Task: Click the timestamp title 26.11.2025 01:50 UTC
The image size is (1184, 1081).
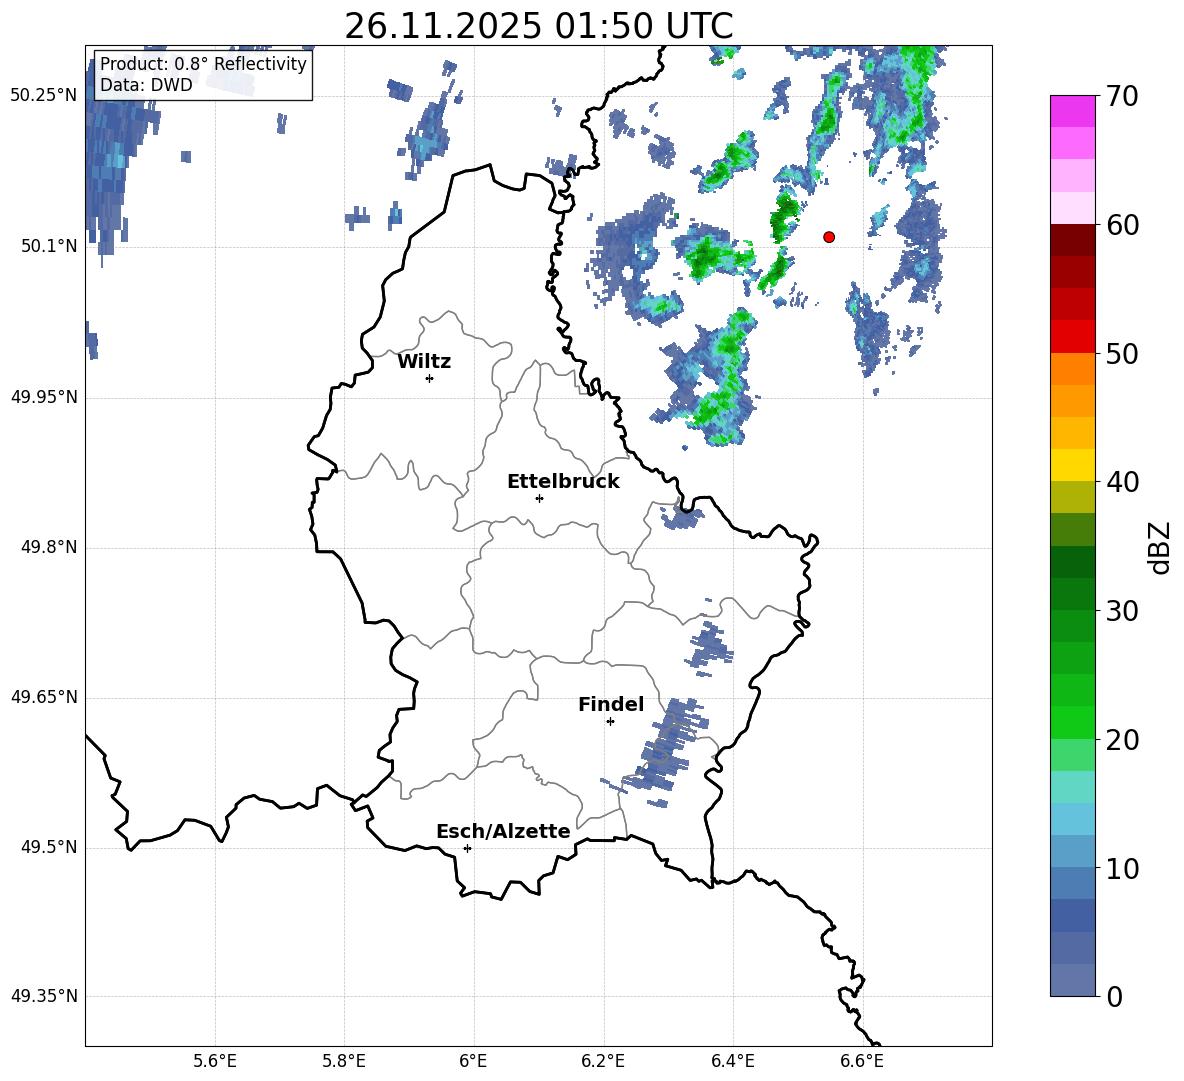Action: click(x=539, y=26)
